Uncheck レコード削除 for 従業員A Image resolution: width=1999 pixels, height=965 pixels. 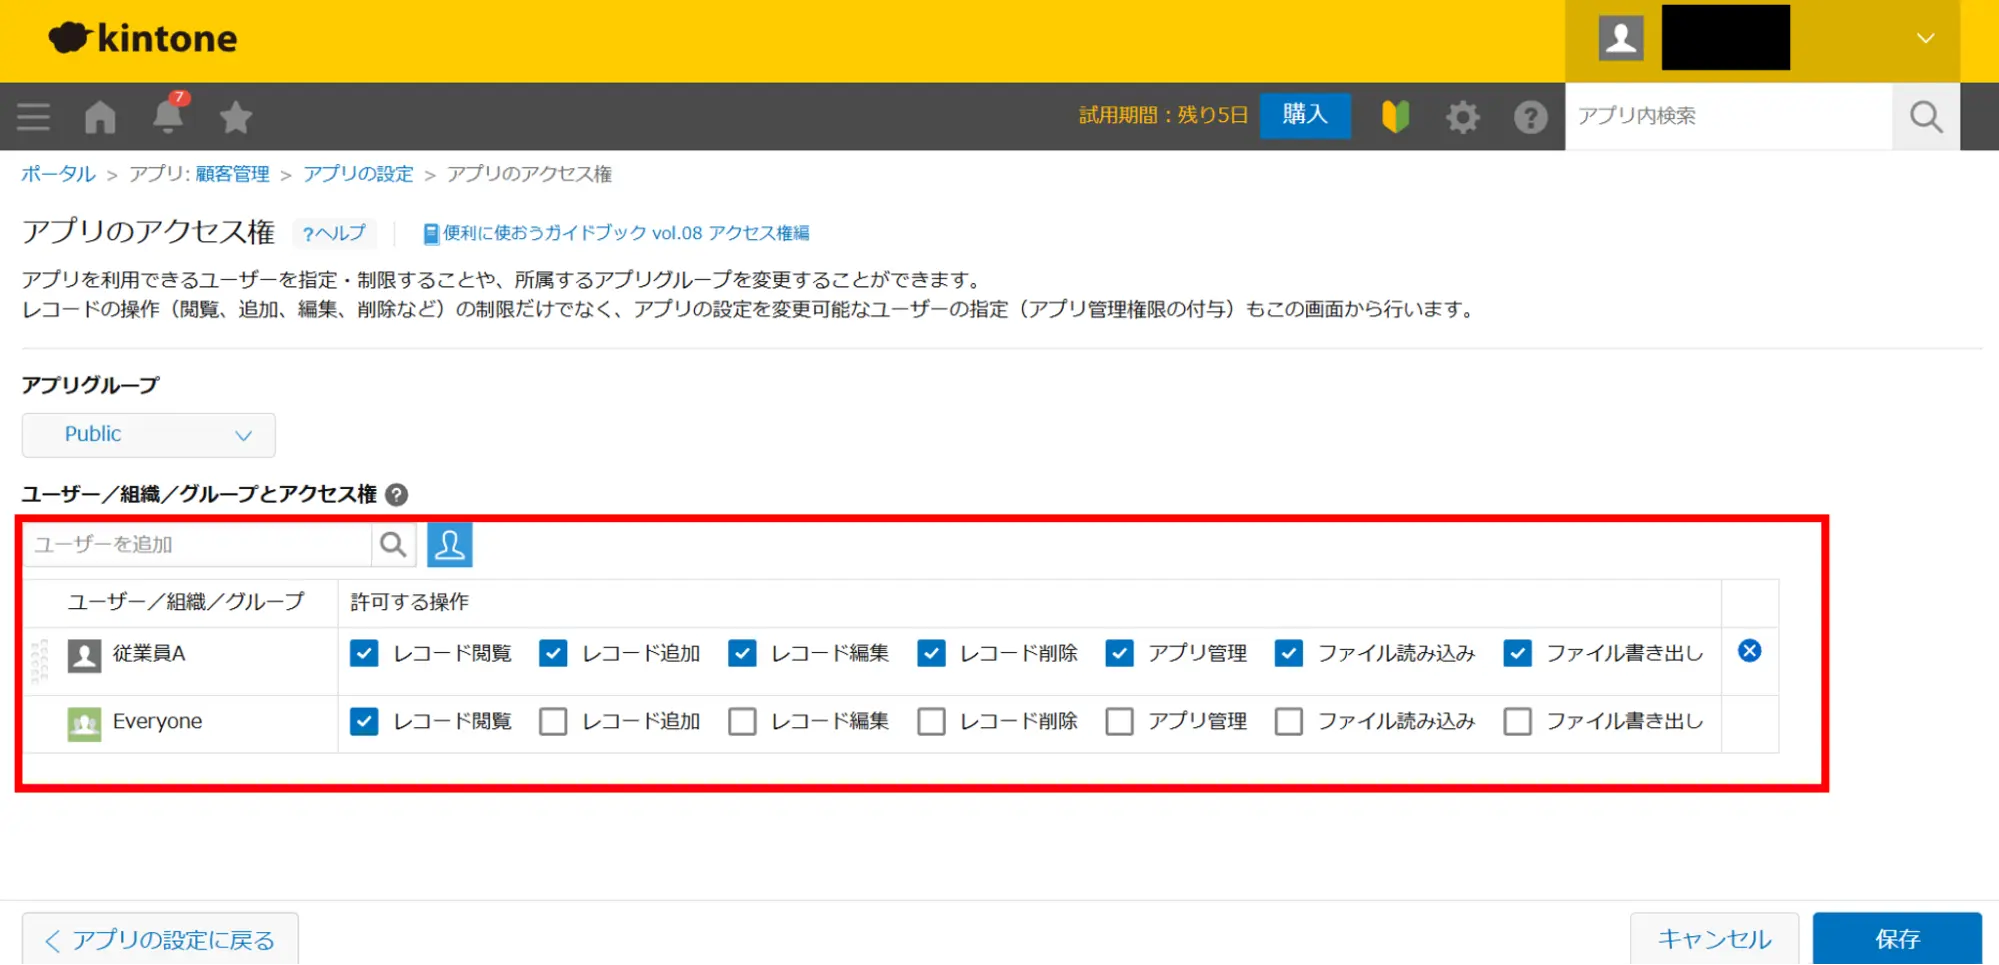(x=931, y=654)
